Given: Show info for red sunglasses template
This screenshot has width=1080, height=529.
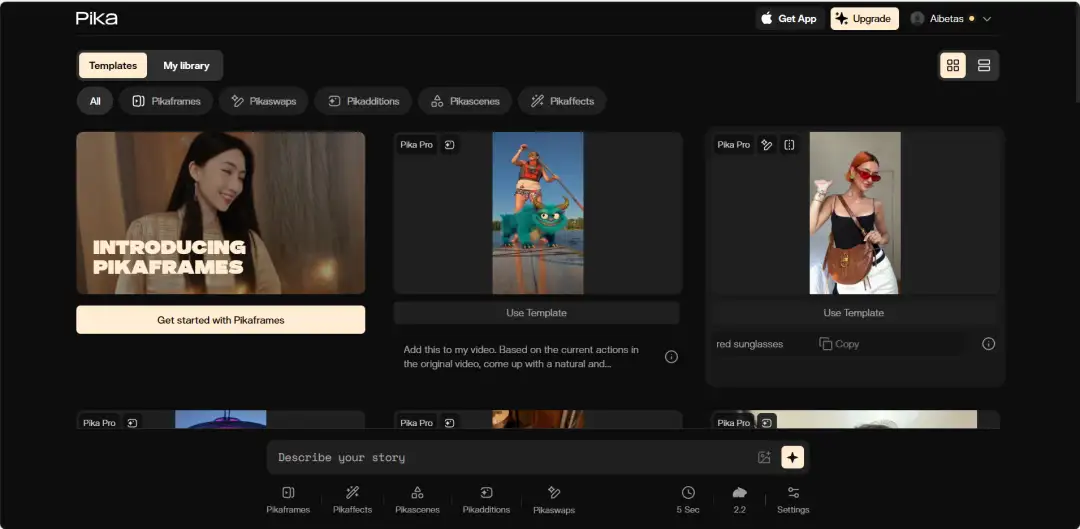Looking at the screenshot, I should click(988, 344).
